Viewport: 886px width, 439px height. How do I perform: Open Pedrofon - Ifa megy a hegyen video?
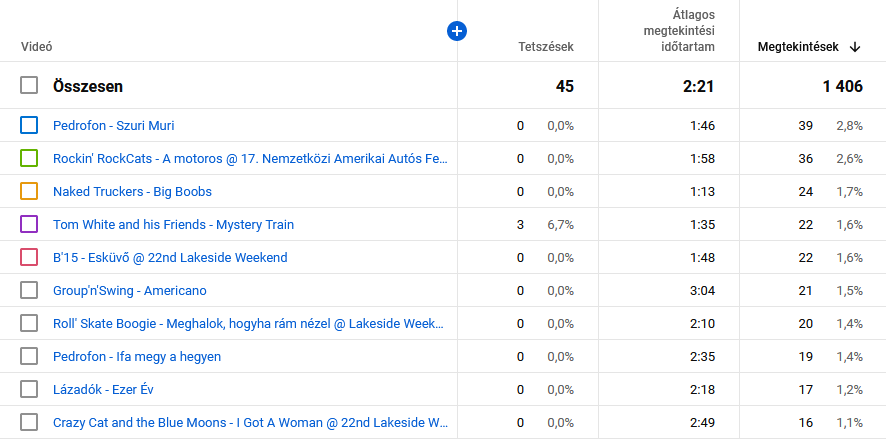tap(137, 356)
